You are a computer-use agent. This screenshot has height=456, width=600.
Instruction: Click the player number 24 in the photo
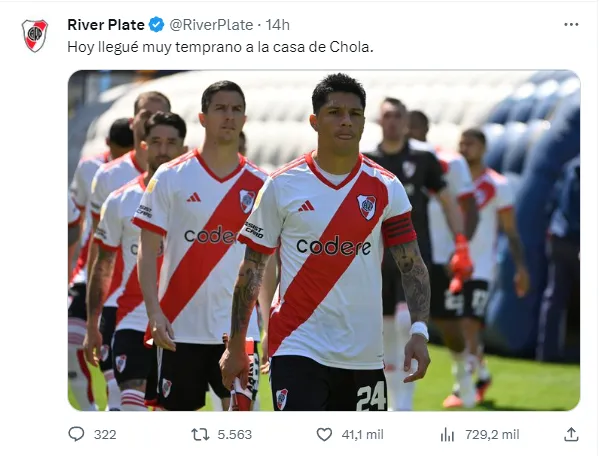coord(370,397)
